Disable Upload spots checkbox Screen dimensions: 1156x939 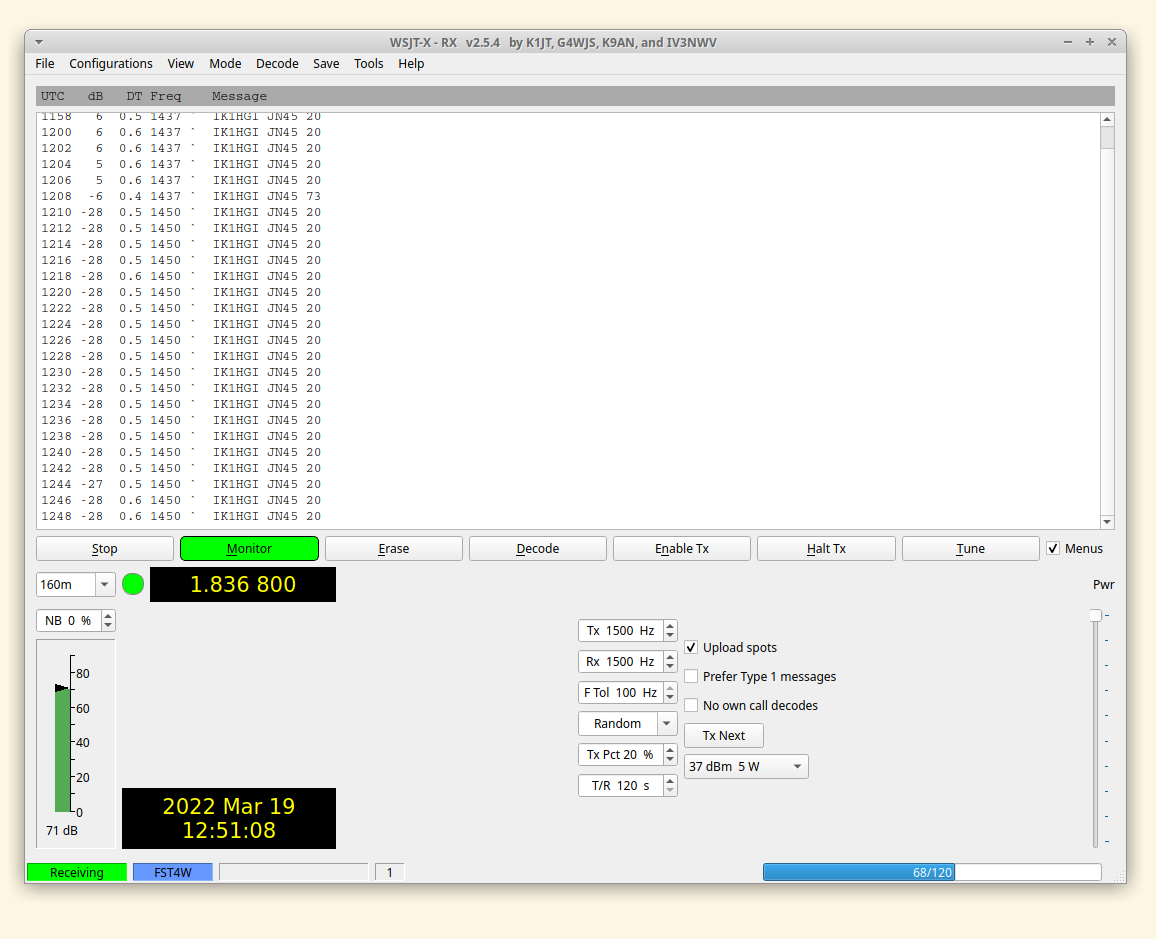point(691,647)
